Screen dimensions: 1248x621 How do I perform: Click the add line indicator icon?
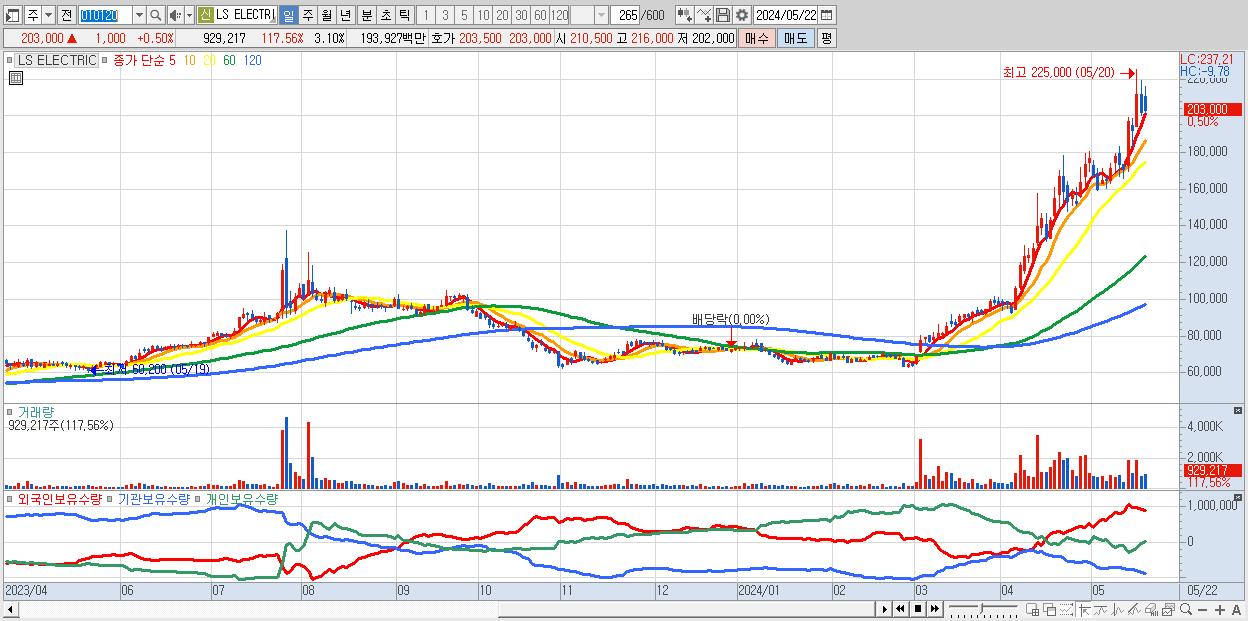[704, 15]
